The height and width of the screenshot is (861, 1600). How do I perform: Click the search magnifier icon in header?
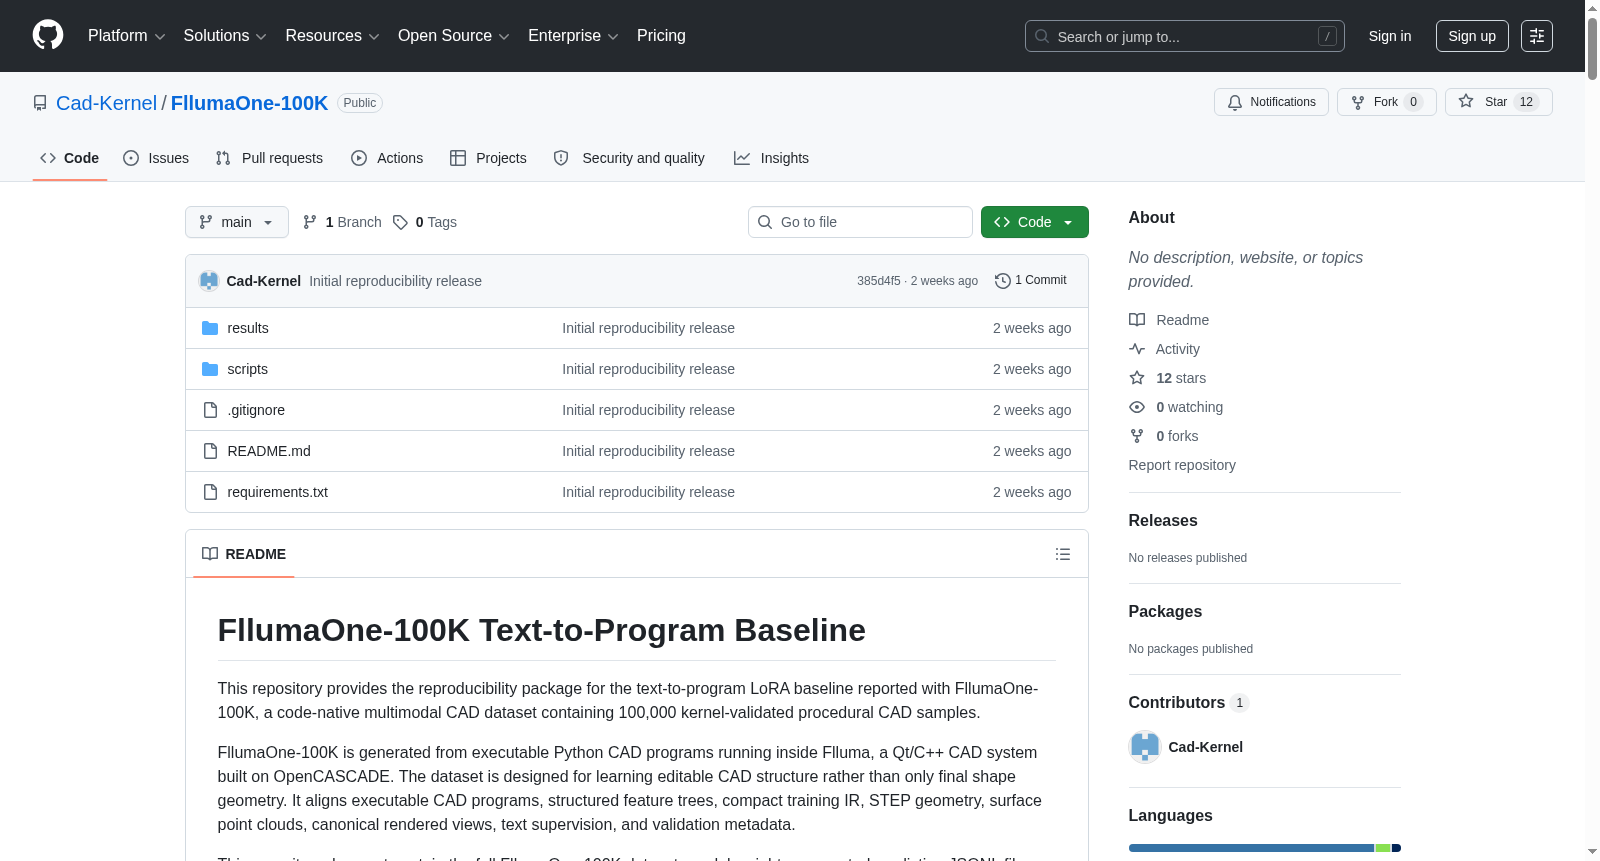(x=1042, y=36)
